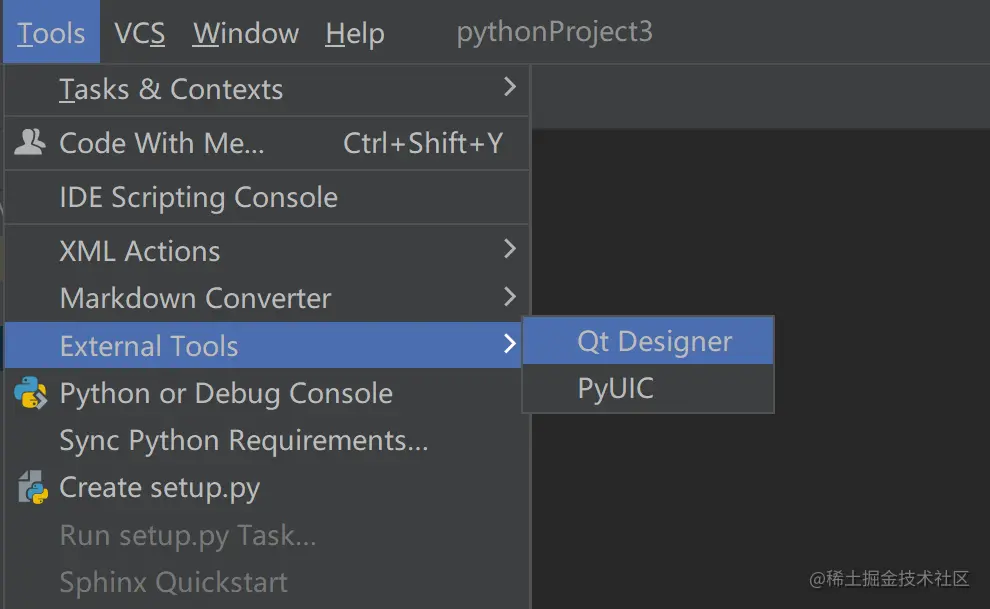This screenshot has width=990, height=609.
Task: Select PyUIC external tool
Action: (x=616, y=388)
